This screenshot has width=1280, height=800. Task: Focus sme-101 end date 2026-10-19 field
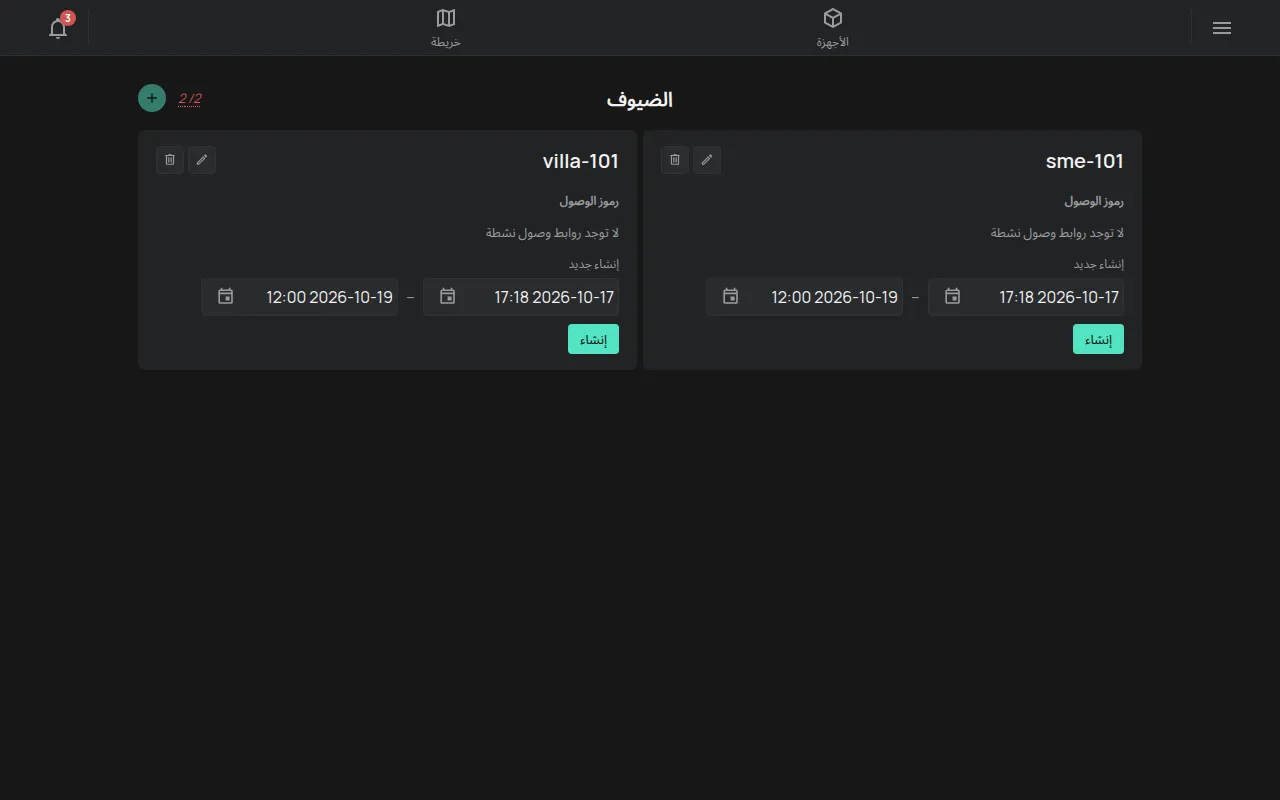tap(804, 297)
